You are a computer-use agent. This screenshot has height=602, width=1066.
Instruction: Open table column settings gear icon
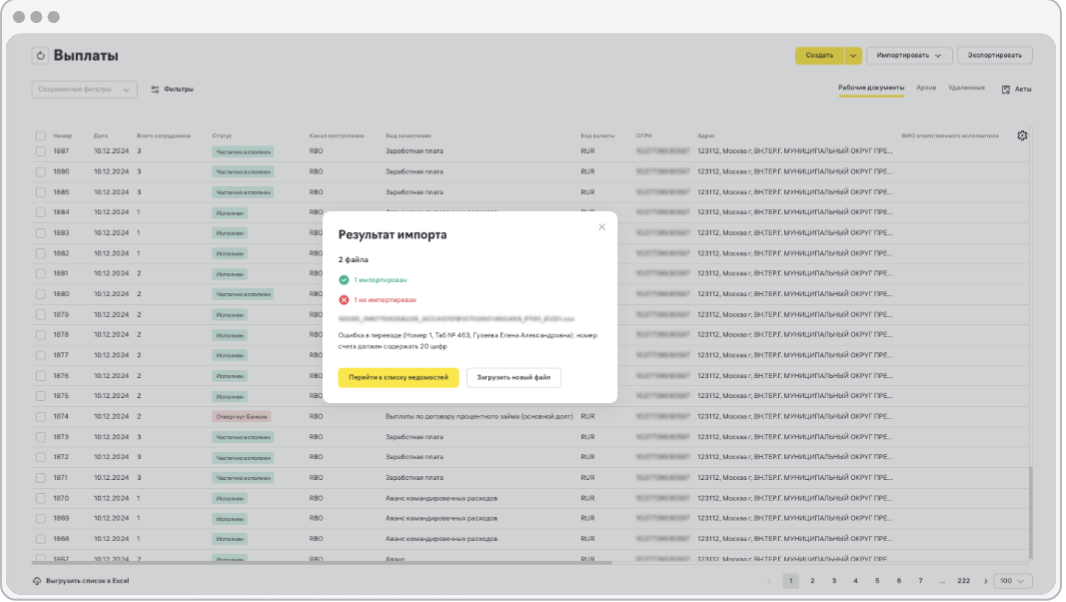coord(1022,136)
